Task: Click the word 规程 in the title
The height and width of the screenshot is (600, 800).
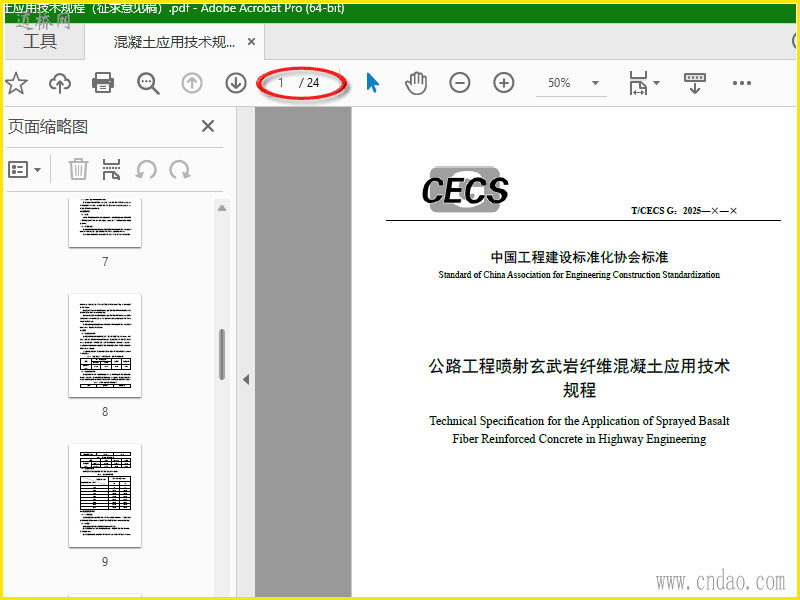Action: click(579, 390)
